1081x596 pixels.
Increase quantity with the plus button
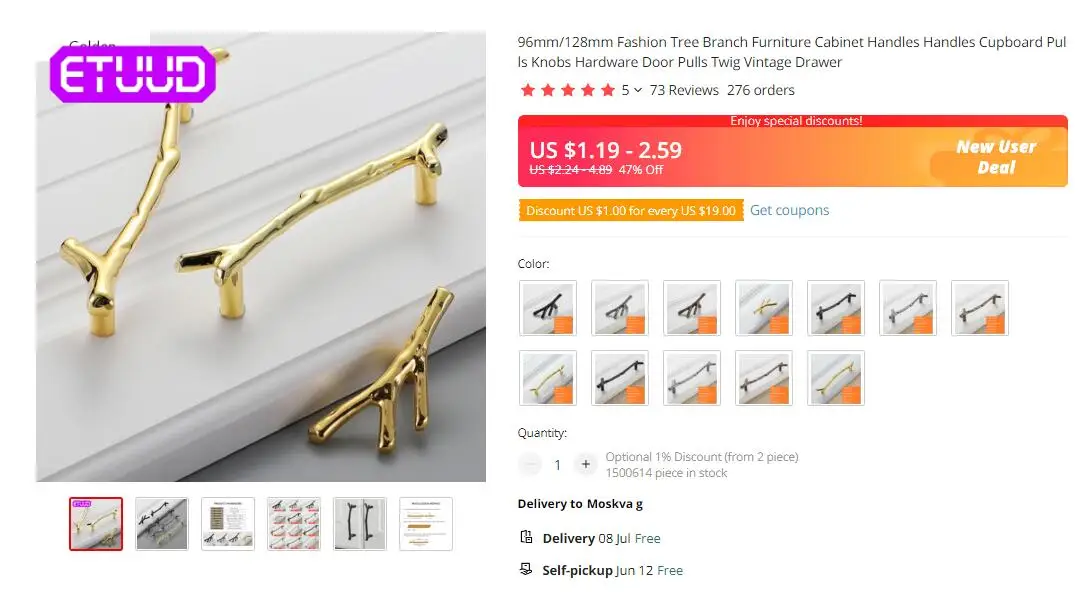(x=585, y=464)
